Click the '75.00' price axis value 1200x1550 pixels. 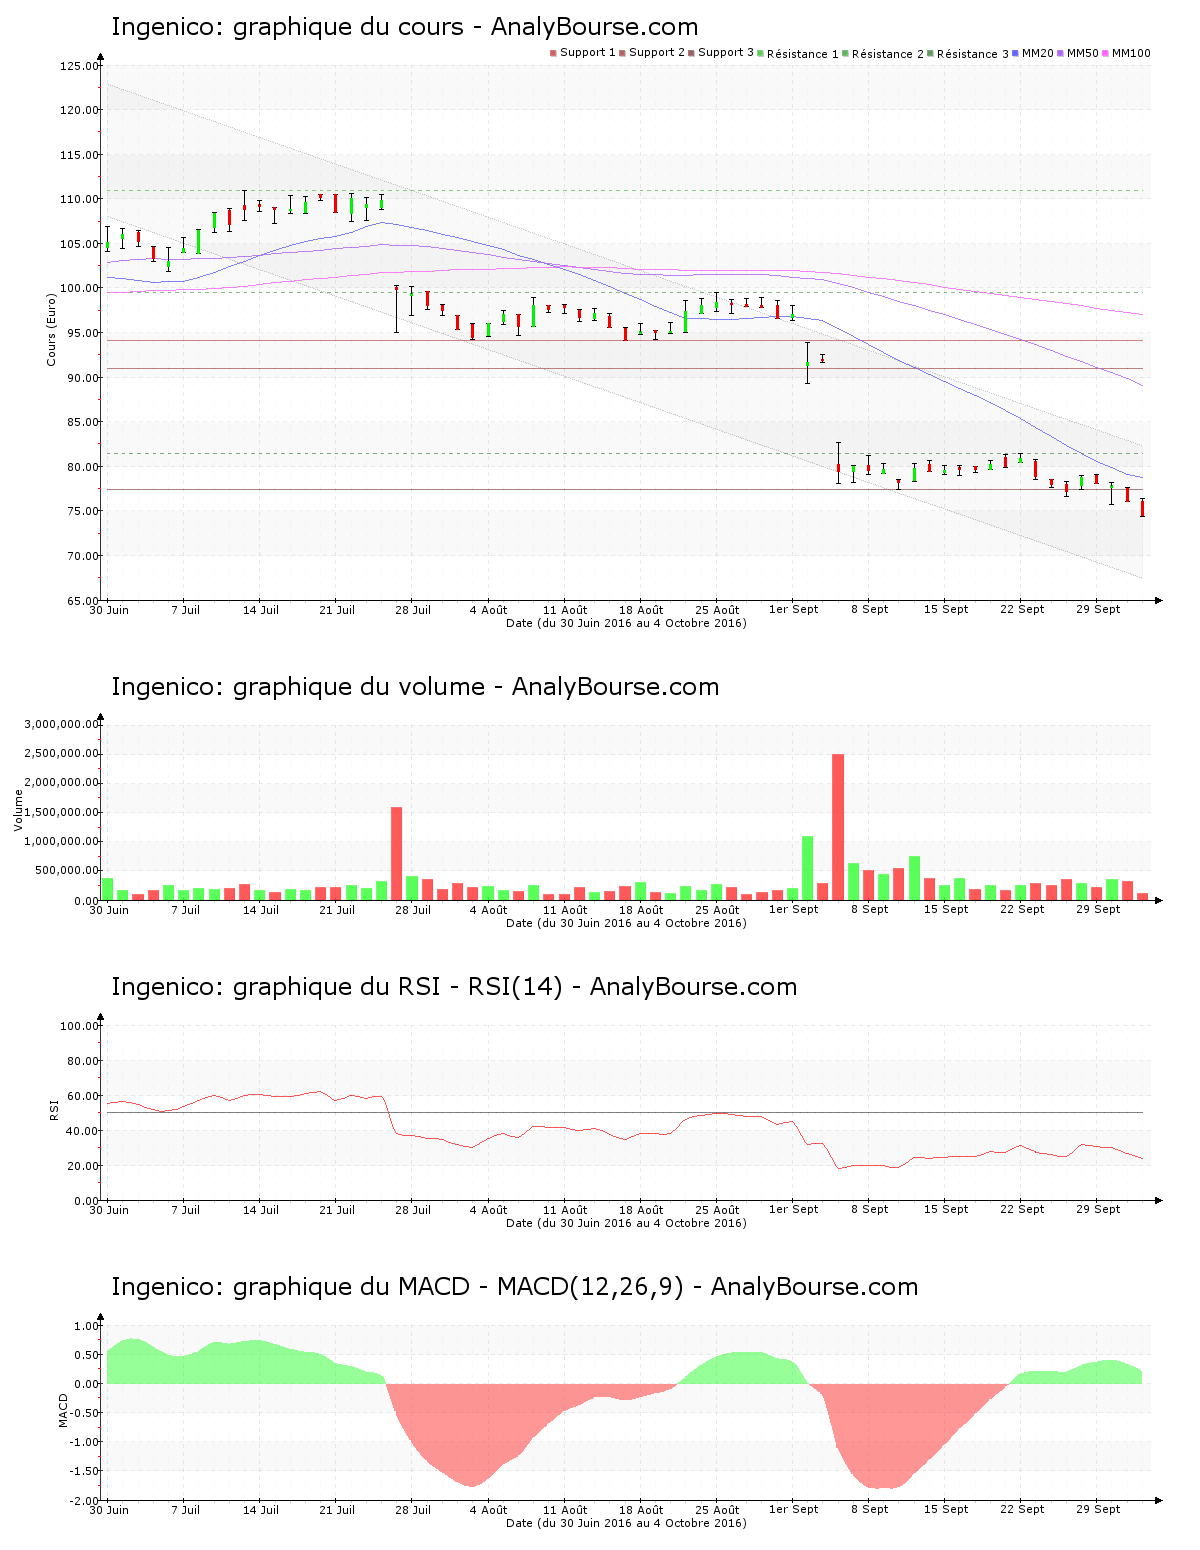pos(83,511)
